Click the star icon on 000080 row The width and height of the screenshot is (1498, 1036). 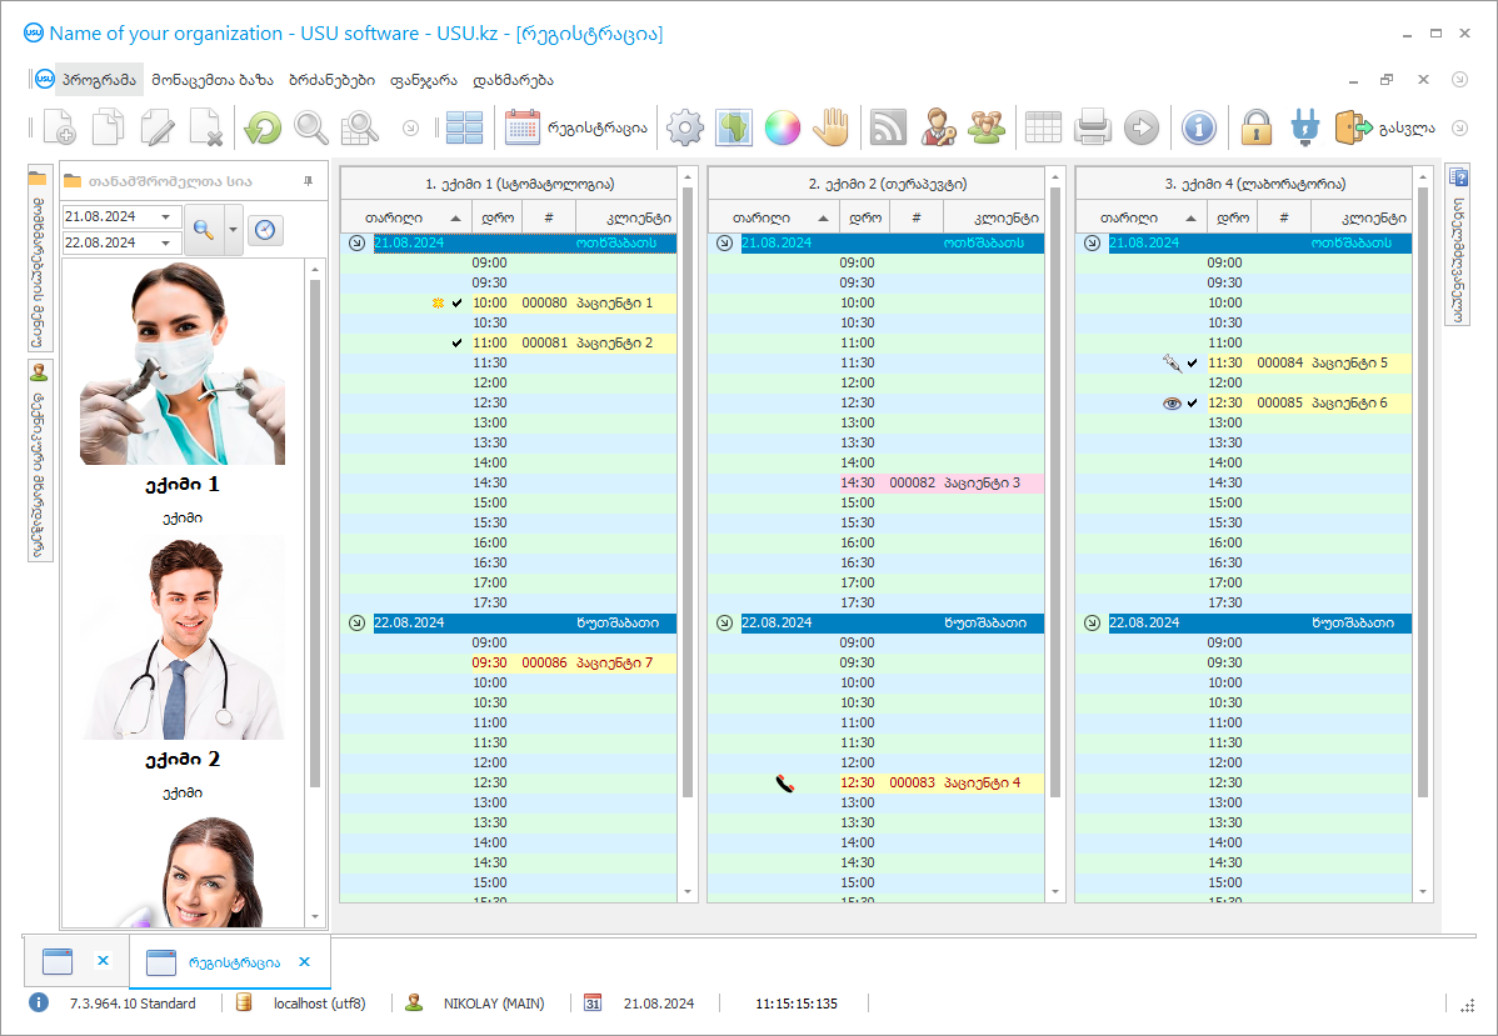pyautogui.click(x=438, y=303)
